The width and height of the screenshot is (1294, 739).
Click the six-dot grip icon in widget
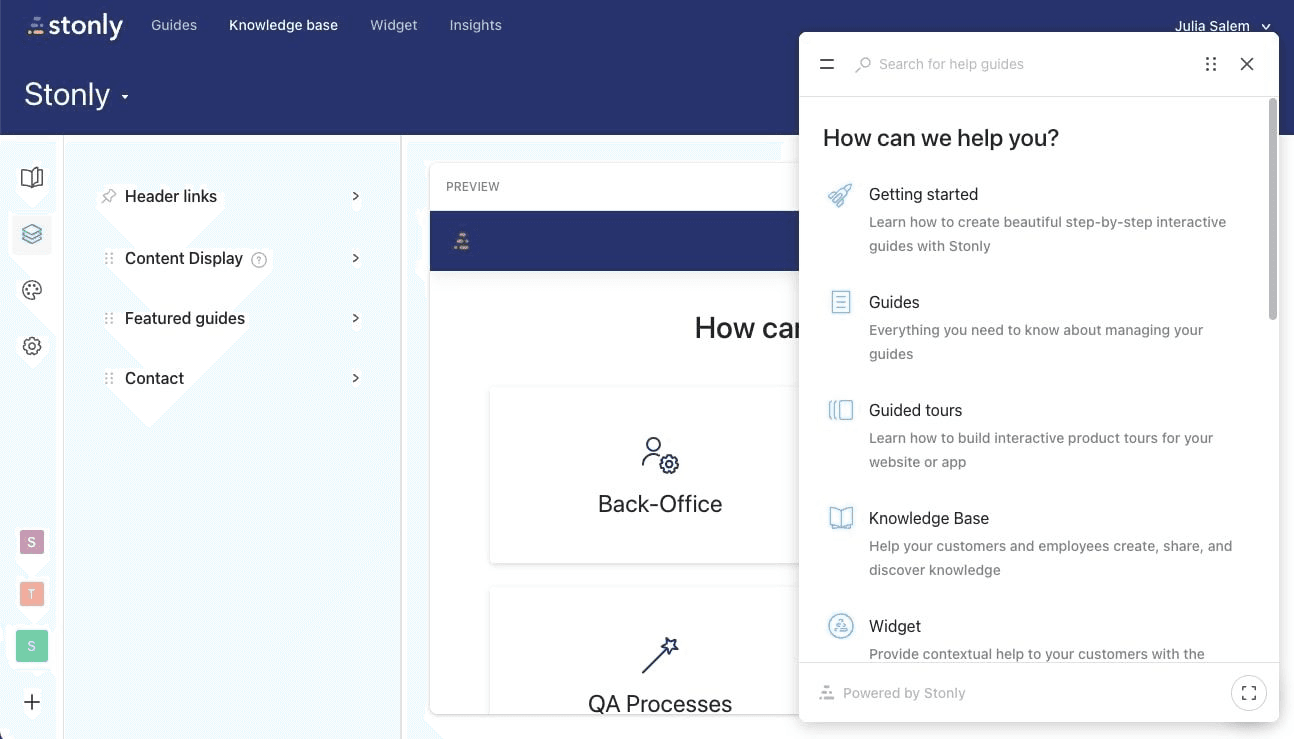point(1211,64)
